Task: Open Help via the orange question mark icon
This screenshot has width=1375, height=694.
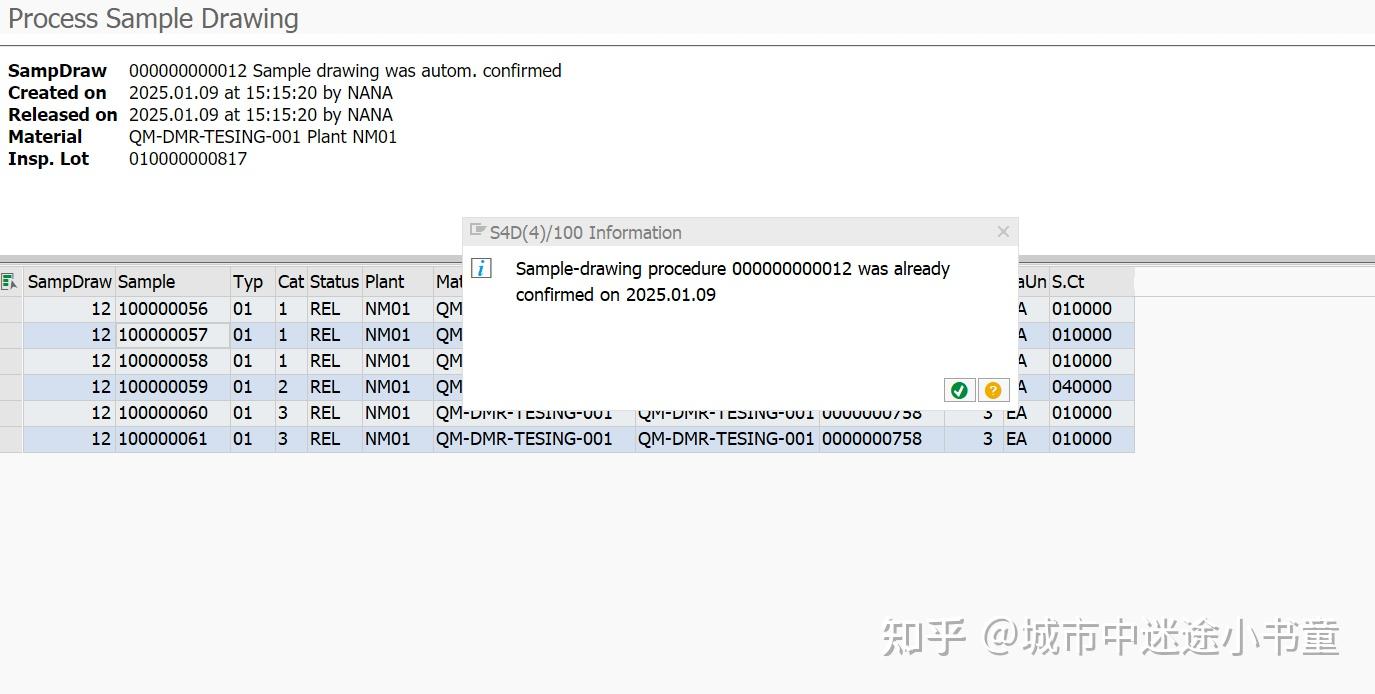Action: (x=993, y=389)
